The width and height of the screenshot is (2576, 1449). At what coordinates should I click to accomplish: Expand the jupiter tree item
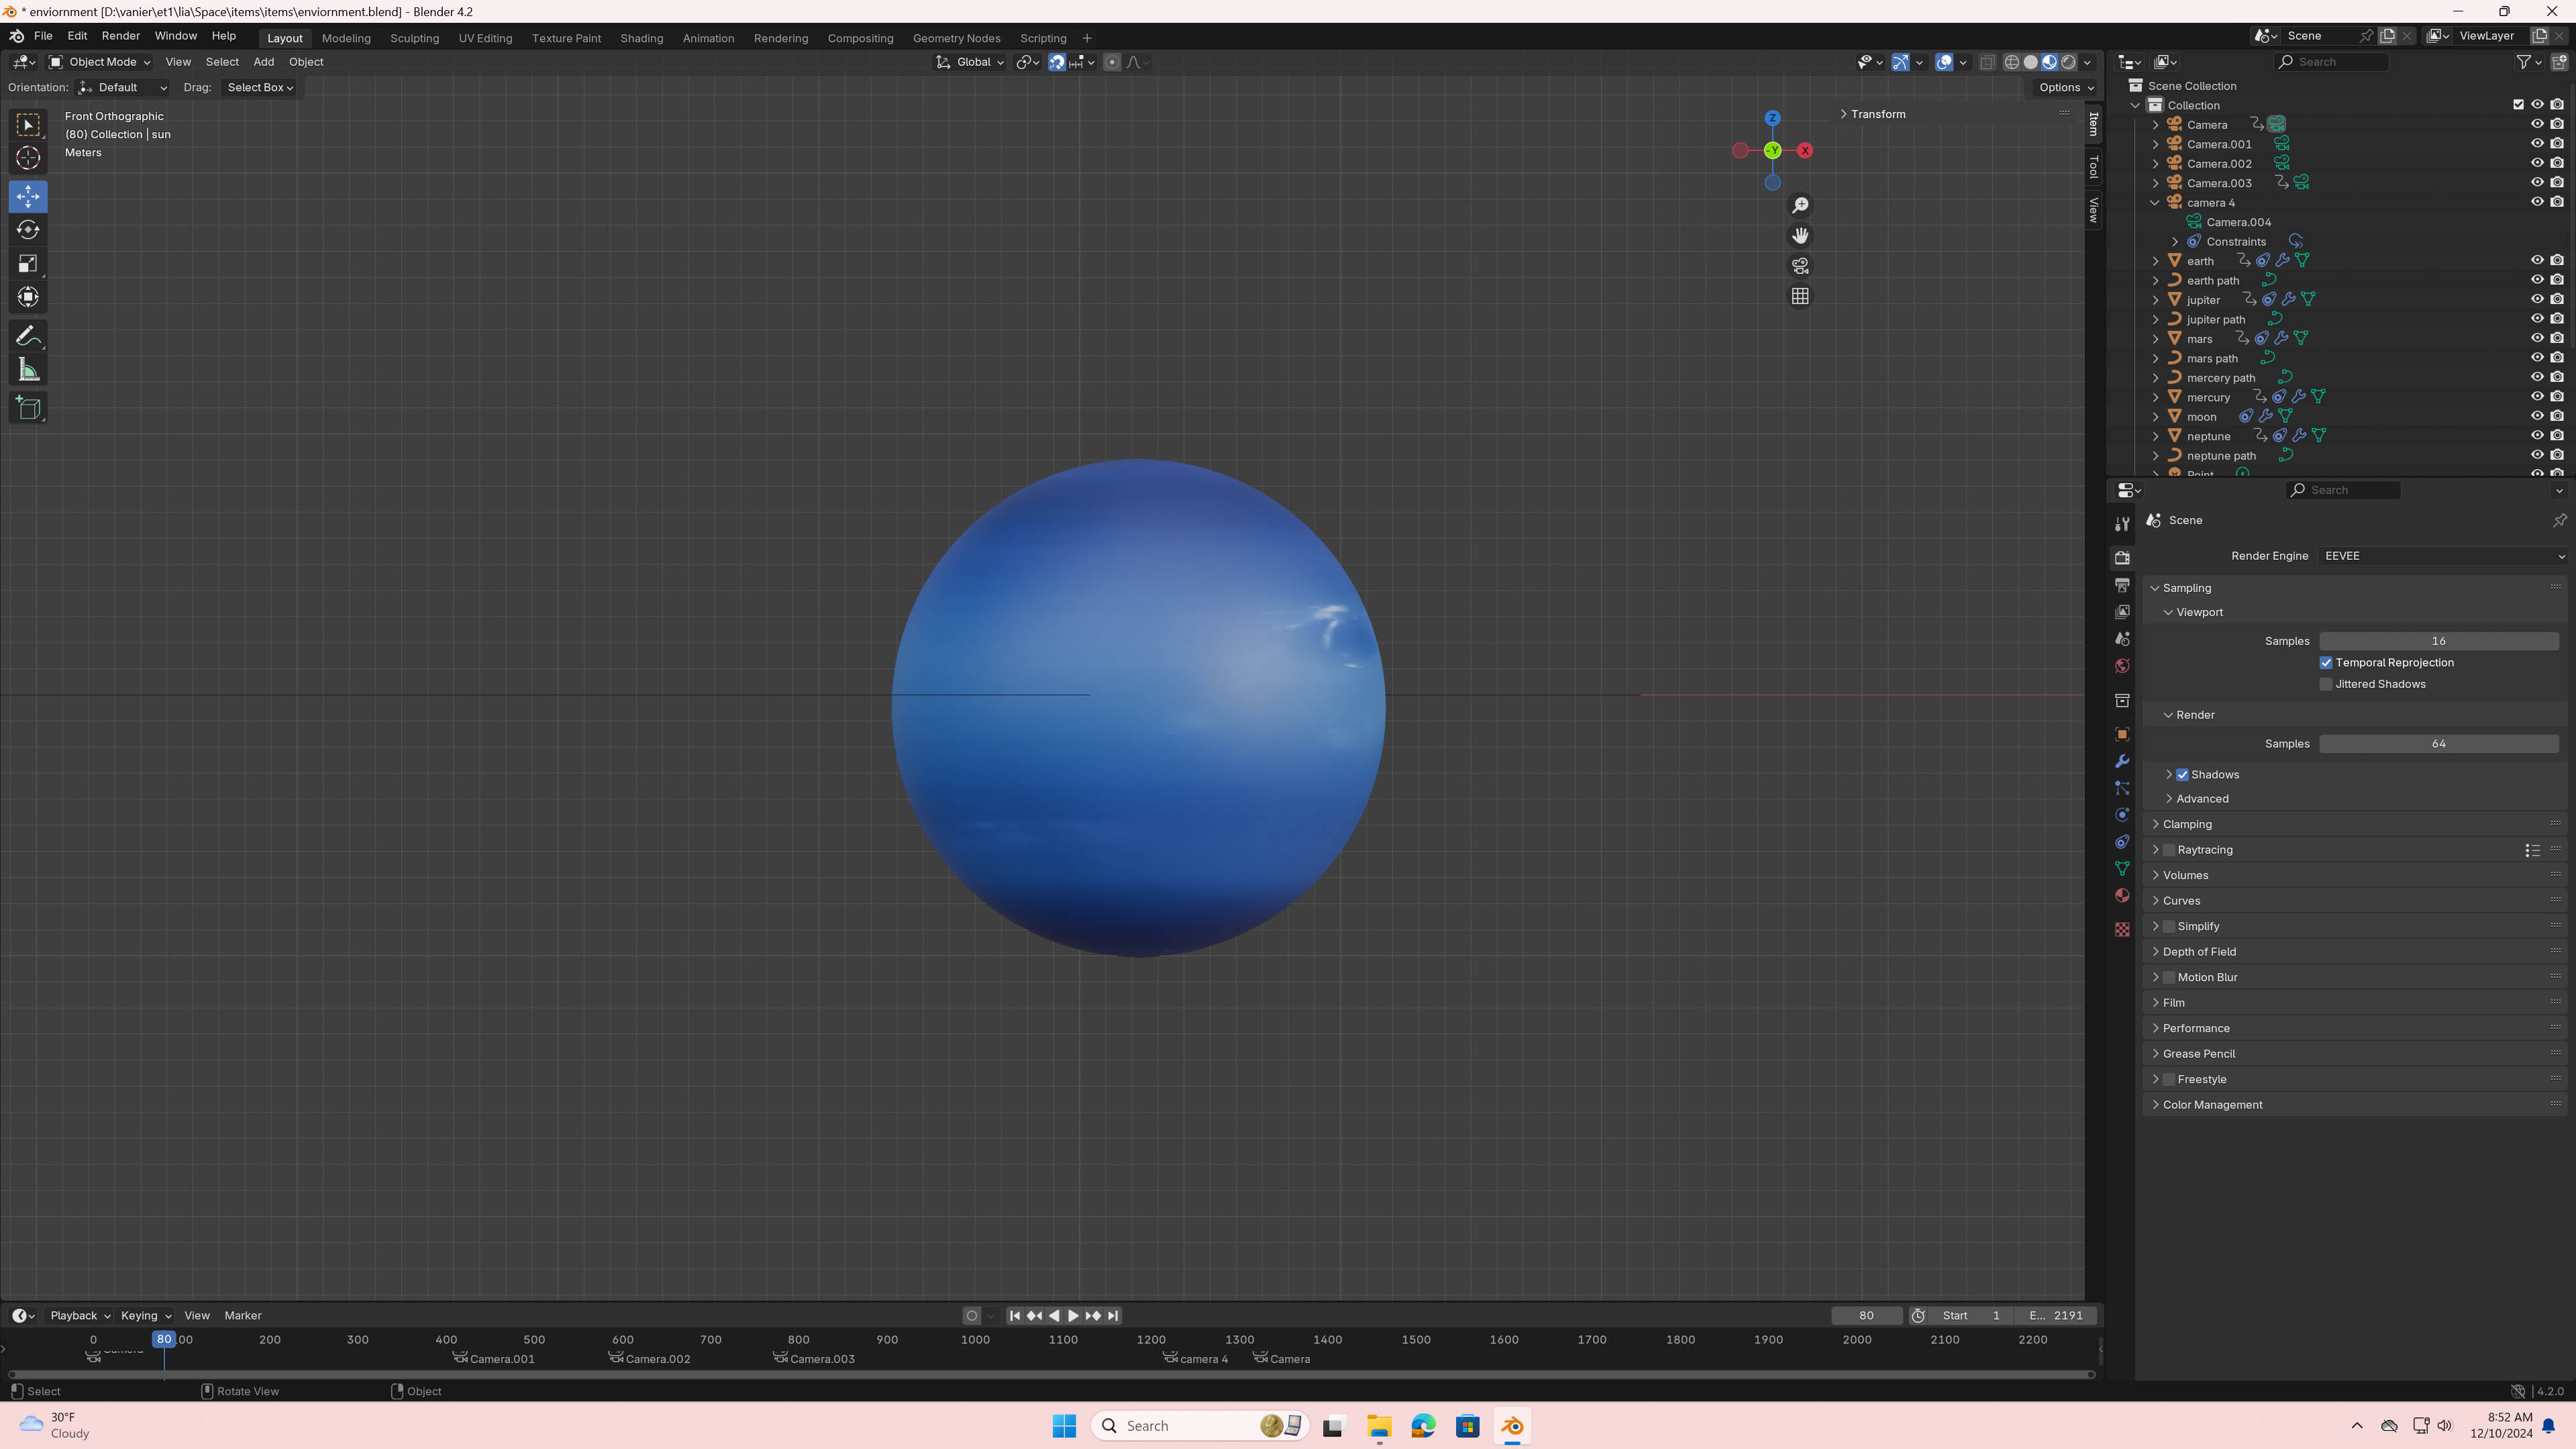pos(2156,300)
